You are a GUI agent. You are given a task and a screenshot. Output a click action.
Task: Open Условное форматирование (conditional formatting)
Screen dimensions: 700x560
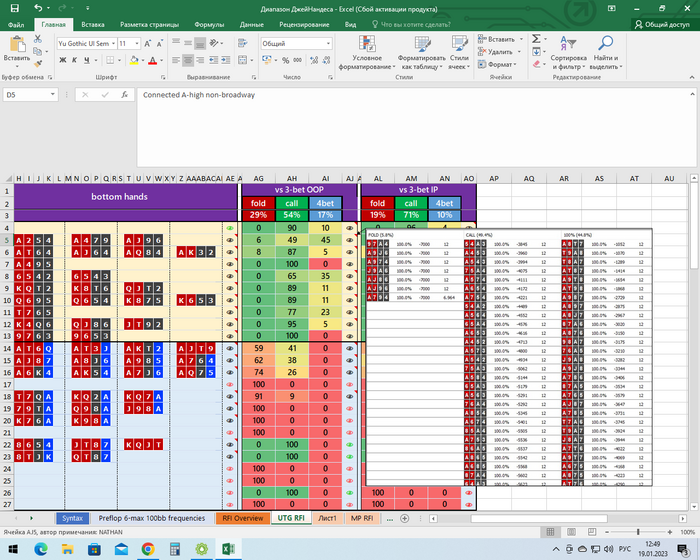pos(367,53)
